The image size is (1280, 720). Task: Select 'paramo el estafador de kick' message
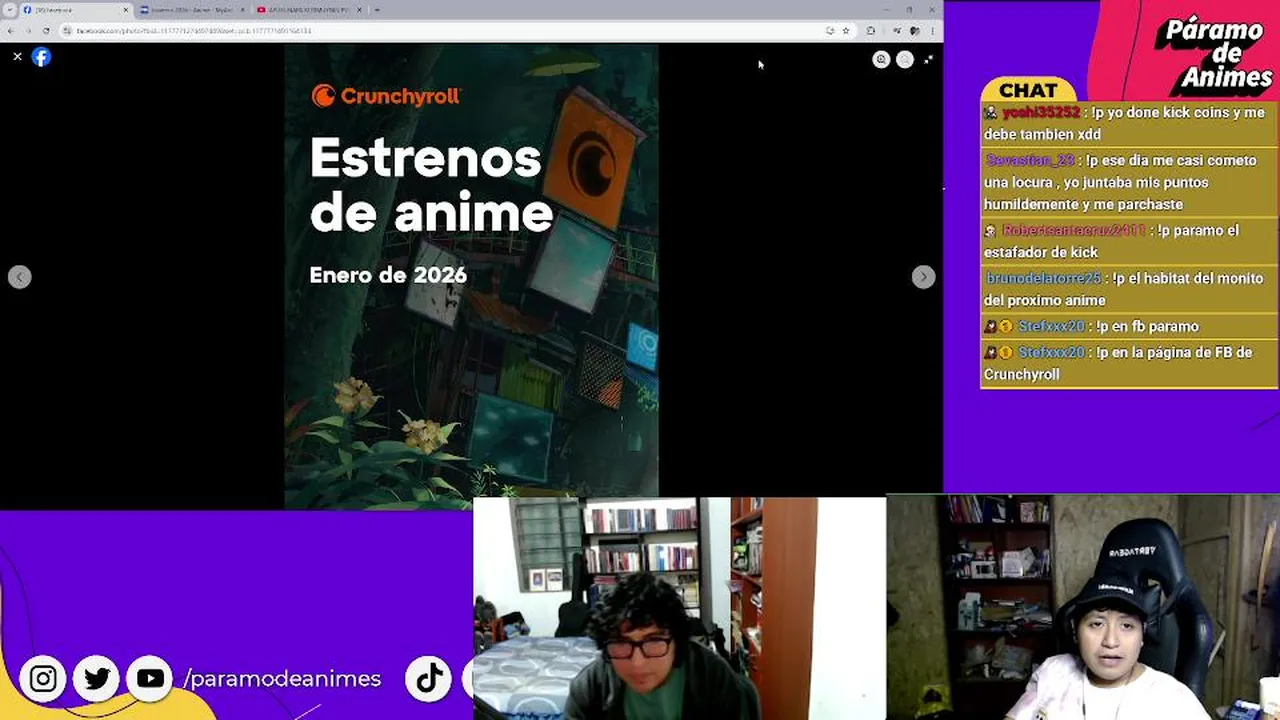tap(1130, 241)
